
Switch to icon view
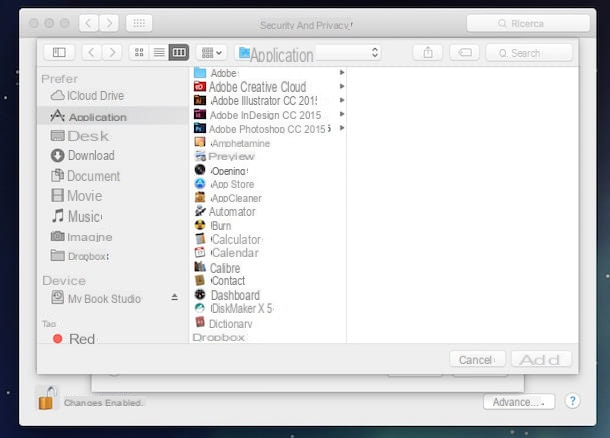[x=139, y=52]
